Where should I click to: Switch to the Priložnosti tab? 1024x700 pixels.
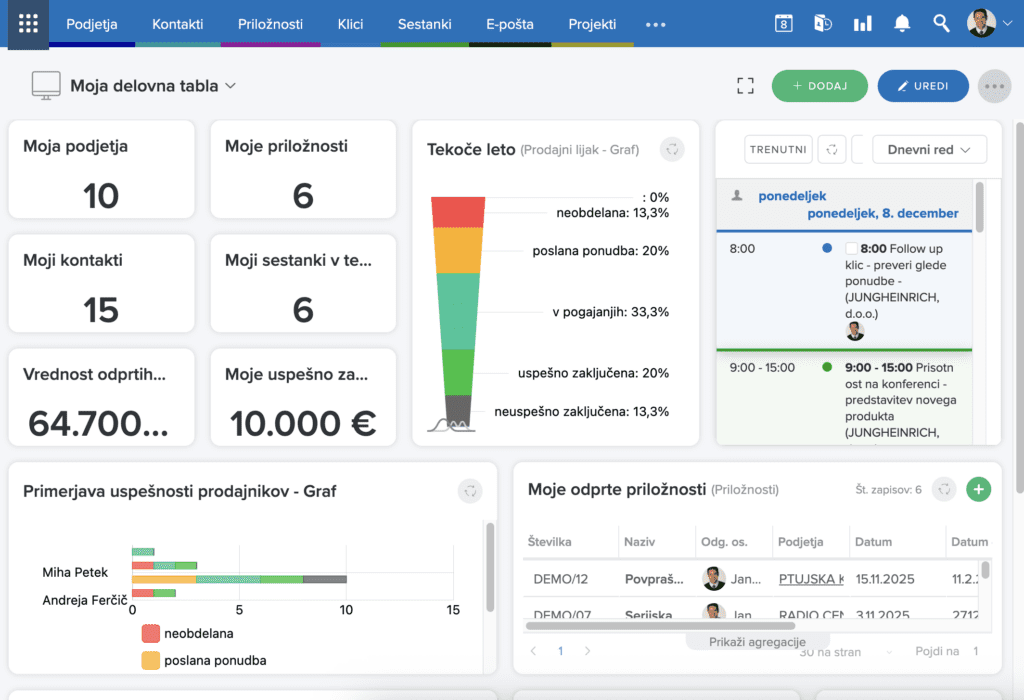pyautogui.click(x=270, y=24)
